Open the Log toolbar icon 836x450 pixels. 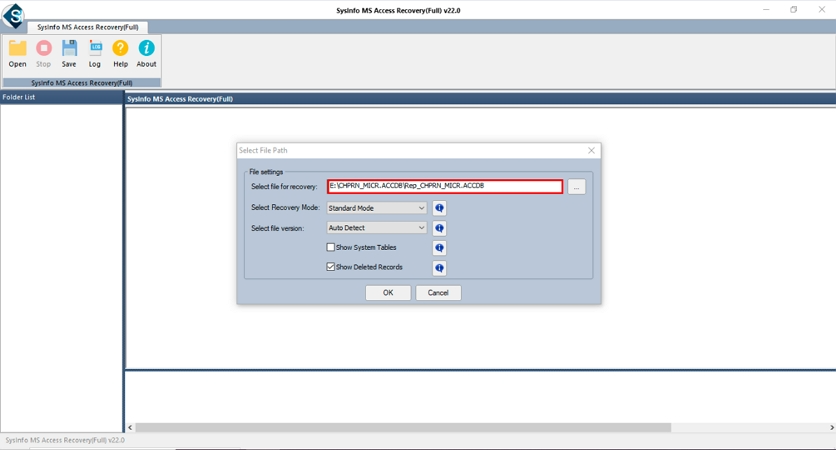(x=95, y=49)
